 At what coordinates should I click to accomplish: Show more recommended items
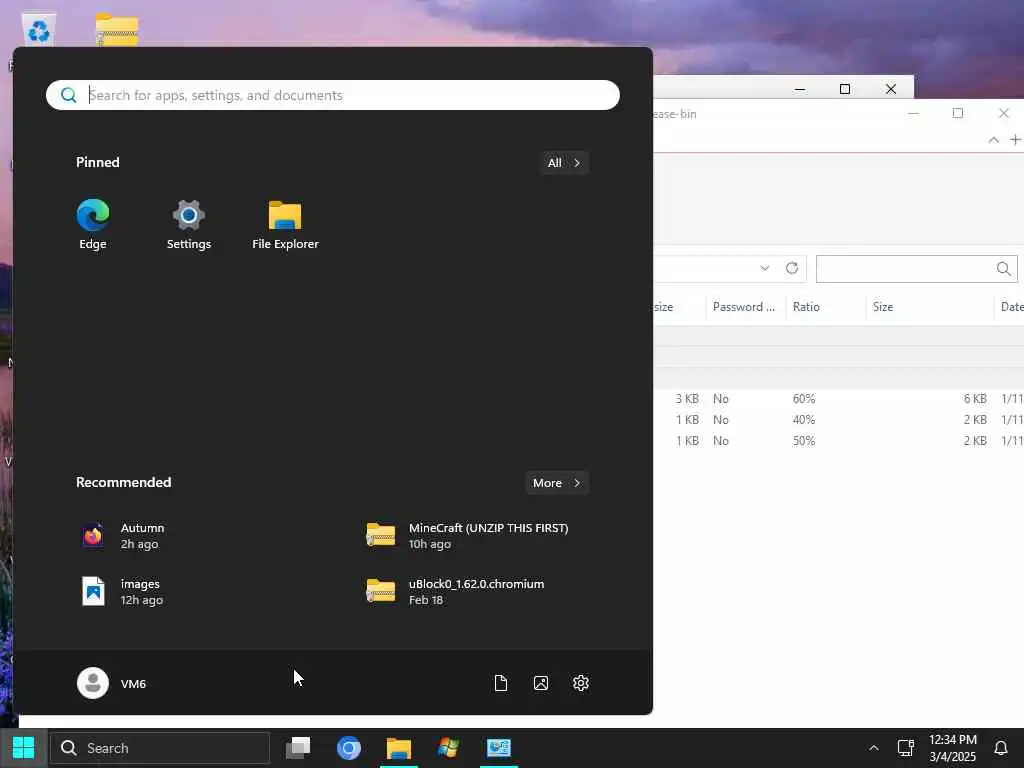[557, 483]
